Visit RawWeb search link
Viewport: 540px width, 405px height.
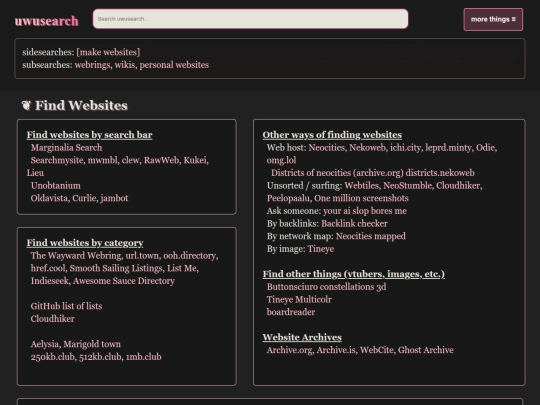click(x=162, y=160)
